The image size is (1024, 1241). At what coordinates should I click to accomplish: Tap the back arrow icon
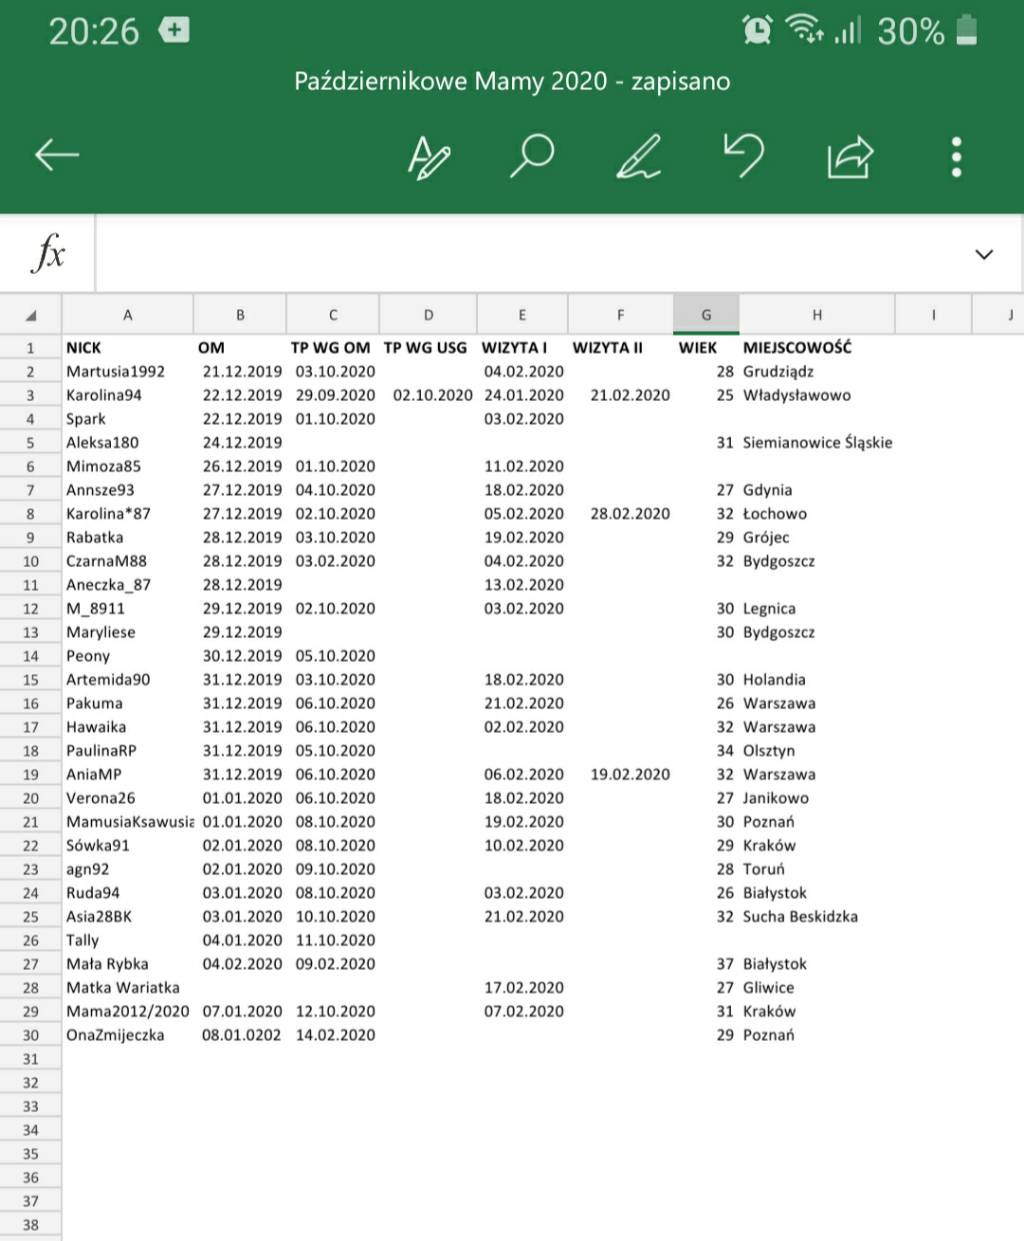(x=57, y=155)
